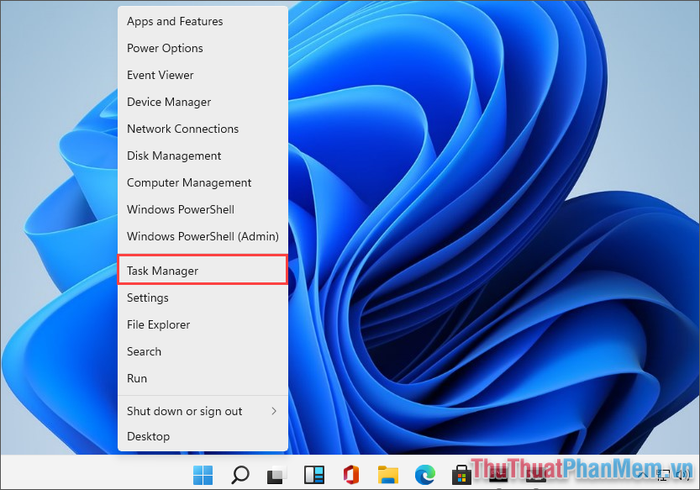Launch Microsoft Office from the taskbar
Image resolution: width=700 pixels, height=490 pixels.
[351, 474]
